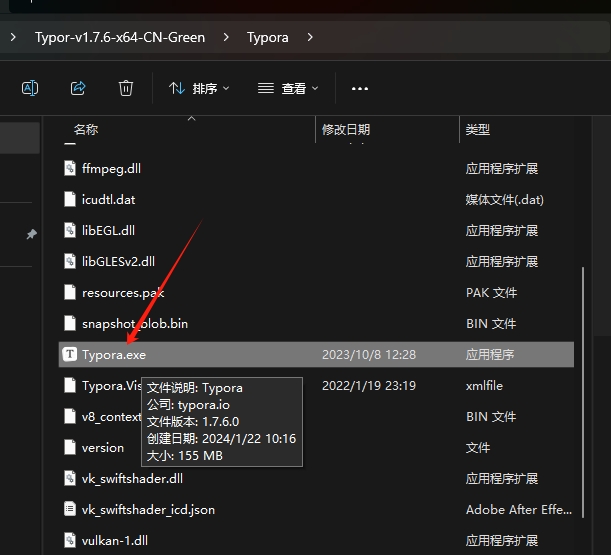Click the vulkan-1.dll file icon
Viewport: 611px width, 555px height.
(x=70, y=541)
